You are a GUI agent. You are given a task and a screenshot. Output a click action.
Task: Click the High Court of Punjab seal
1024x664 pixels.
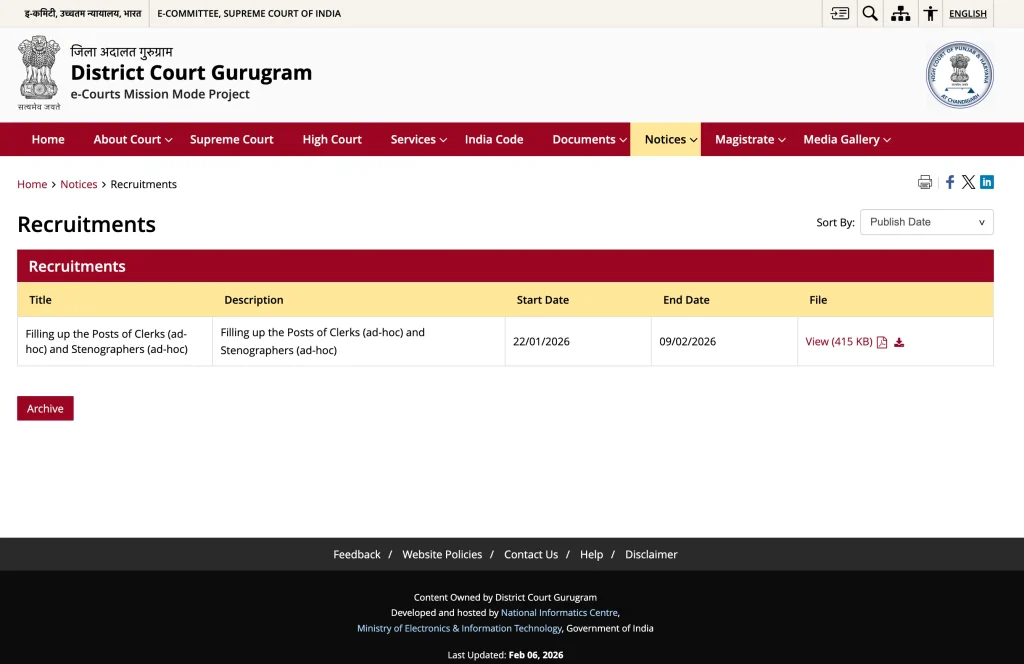[x=959, y=74]
